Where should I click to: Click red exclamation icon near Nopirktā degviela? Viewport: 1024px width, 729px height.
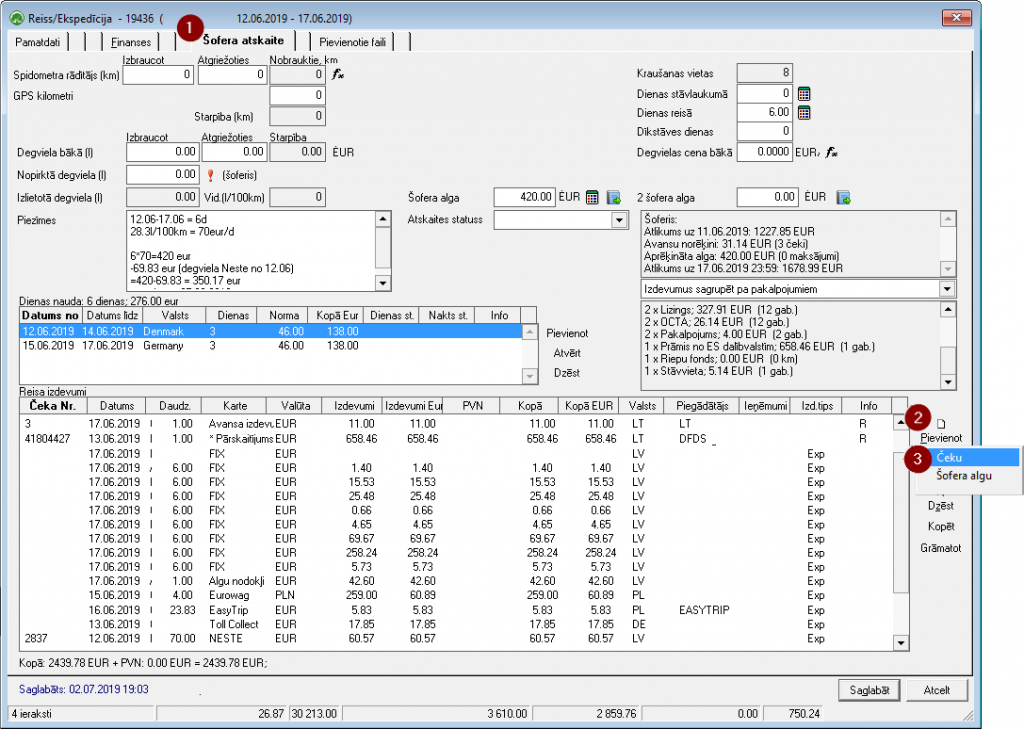point(210,175)
